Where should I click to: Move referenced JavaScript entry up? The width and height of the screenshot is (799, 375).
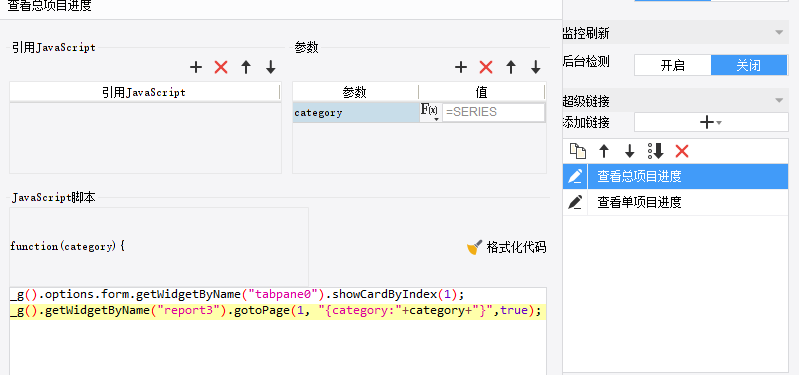pyautogui.click(x=246, y=67)
